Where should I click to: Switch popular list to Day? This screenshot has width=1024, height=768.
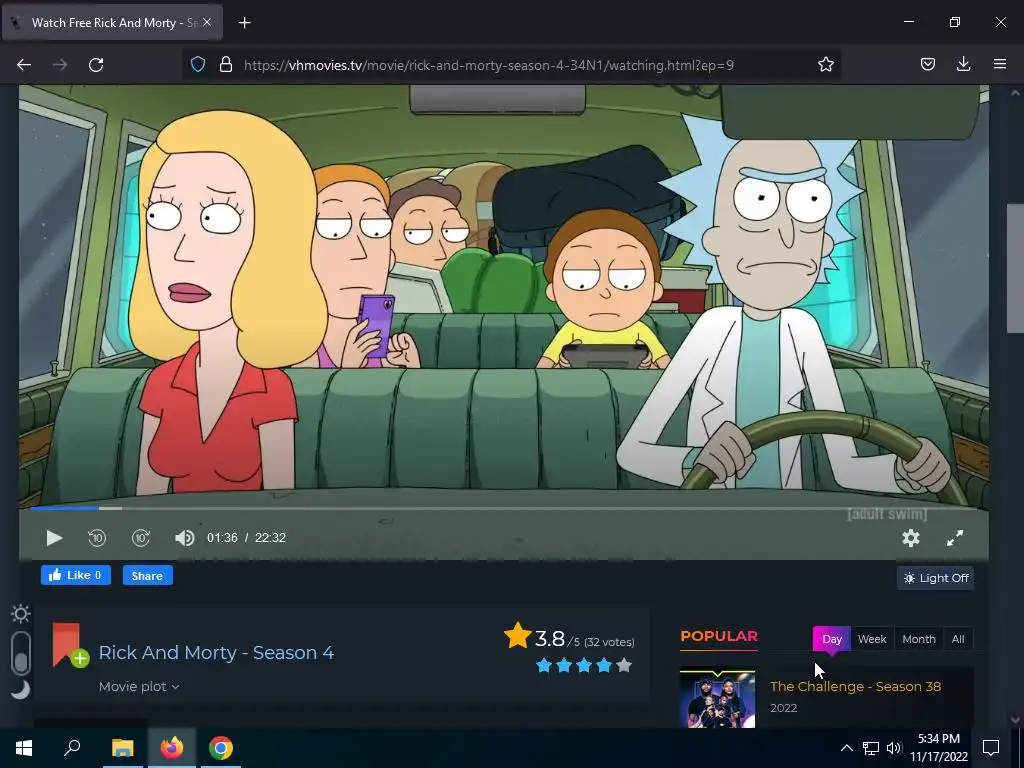(x=831, y=639)
